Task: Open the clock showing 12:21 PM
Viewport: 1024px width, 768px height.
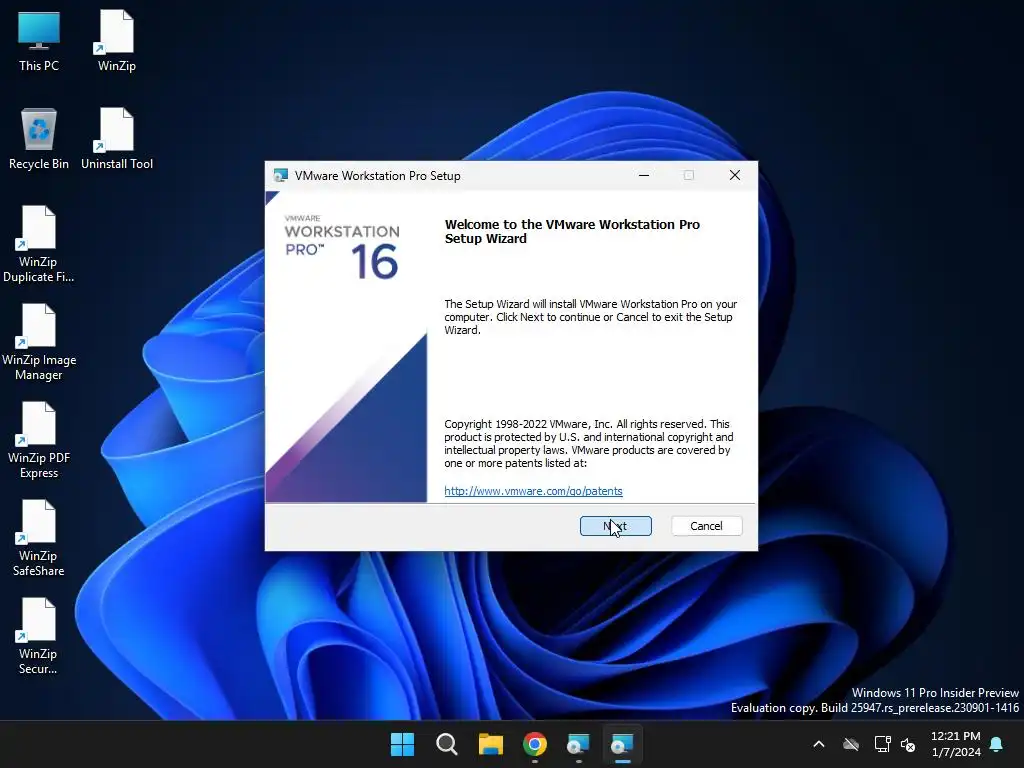Action: (x=955, y=744)
